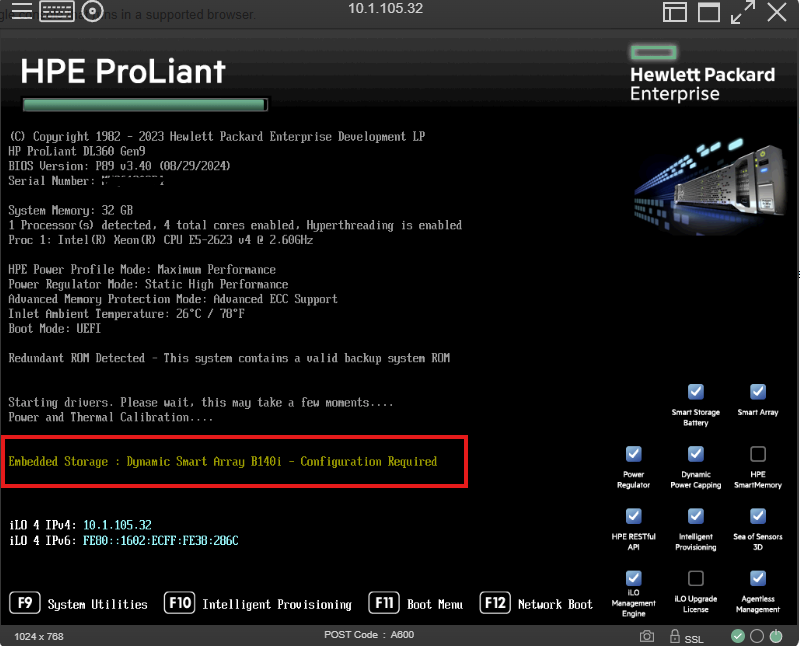Click the BIOS Version P89 v3.40 line
This screenshot has width=800, height=646.
(119, 166)
